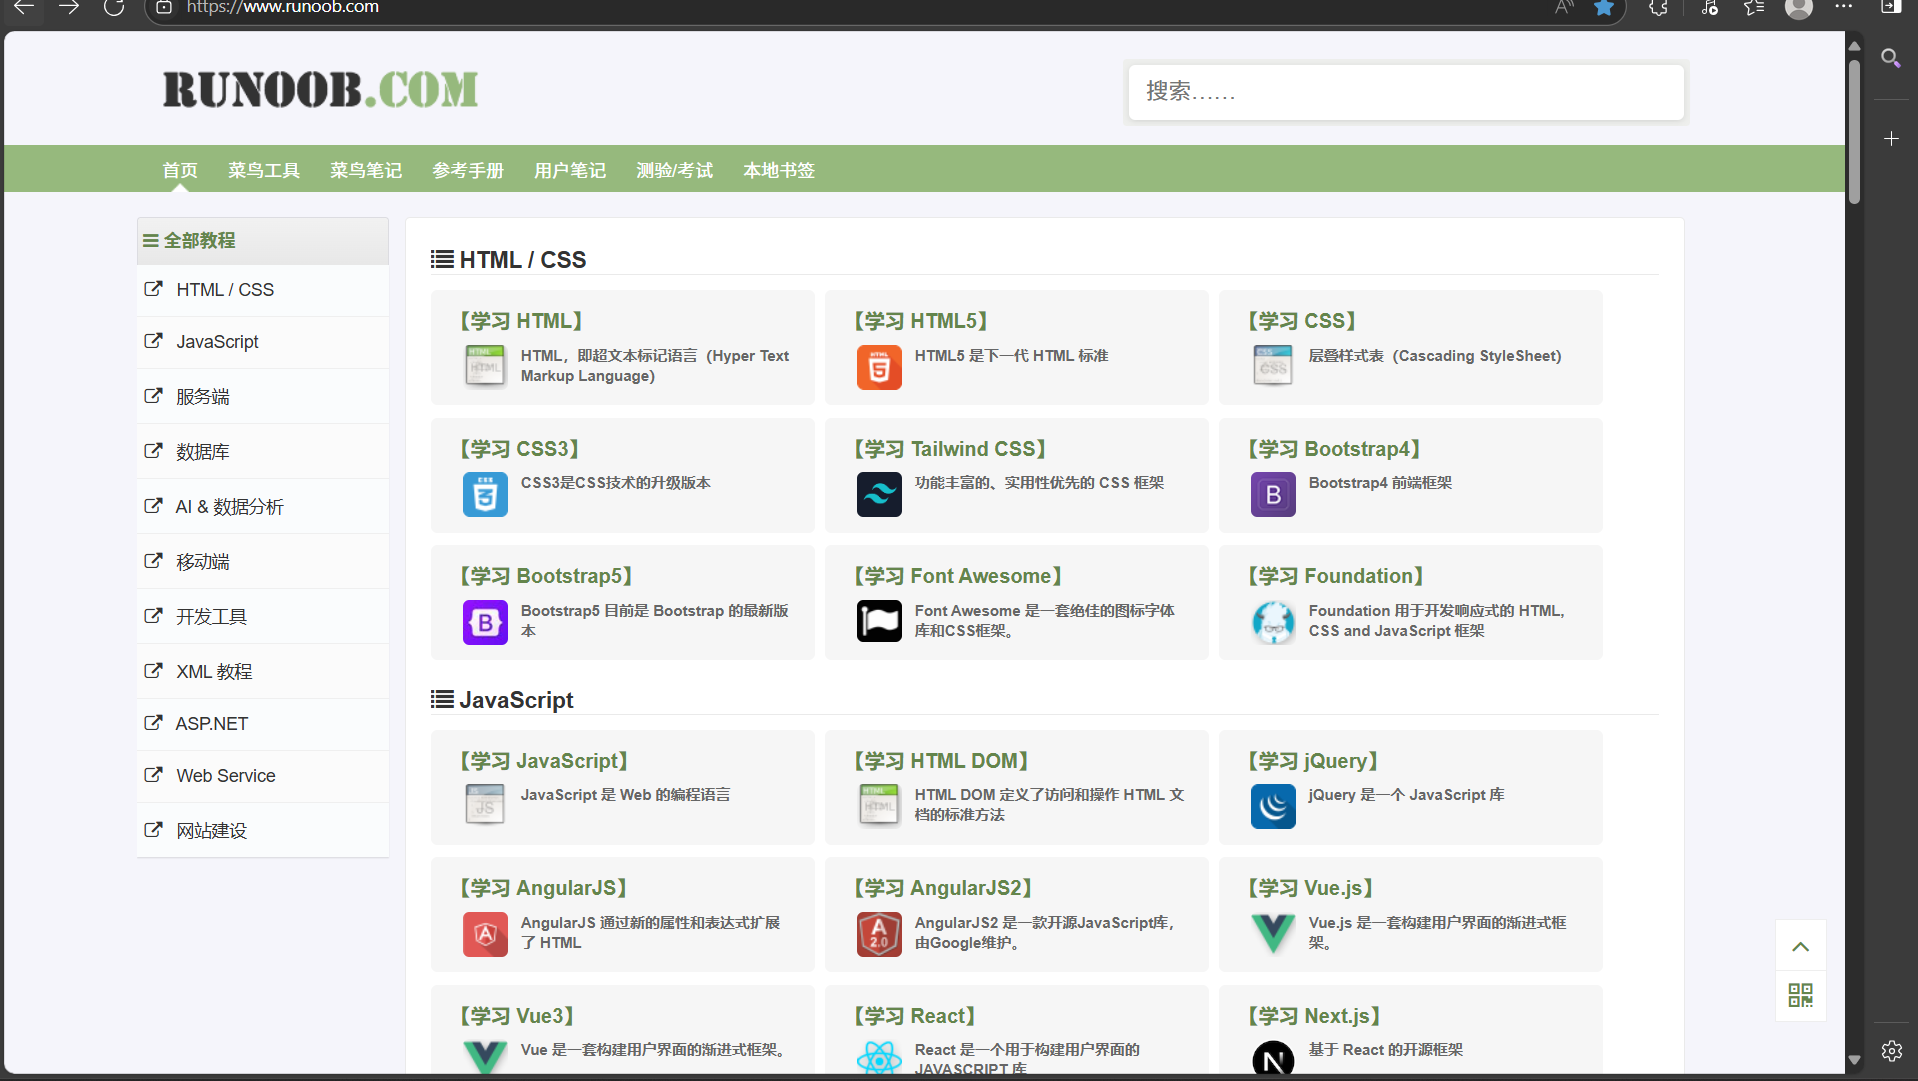
Task: Open the browser extensions puzzle icon
Action: point(1658,8)
